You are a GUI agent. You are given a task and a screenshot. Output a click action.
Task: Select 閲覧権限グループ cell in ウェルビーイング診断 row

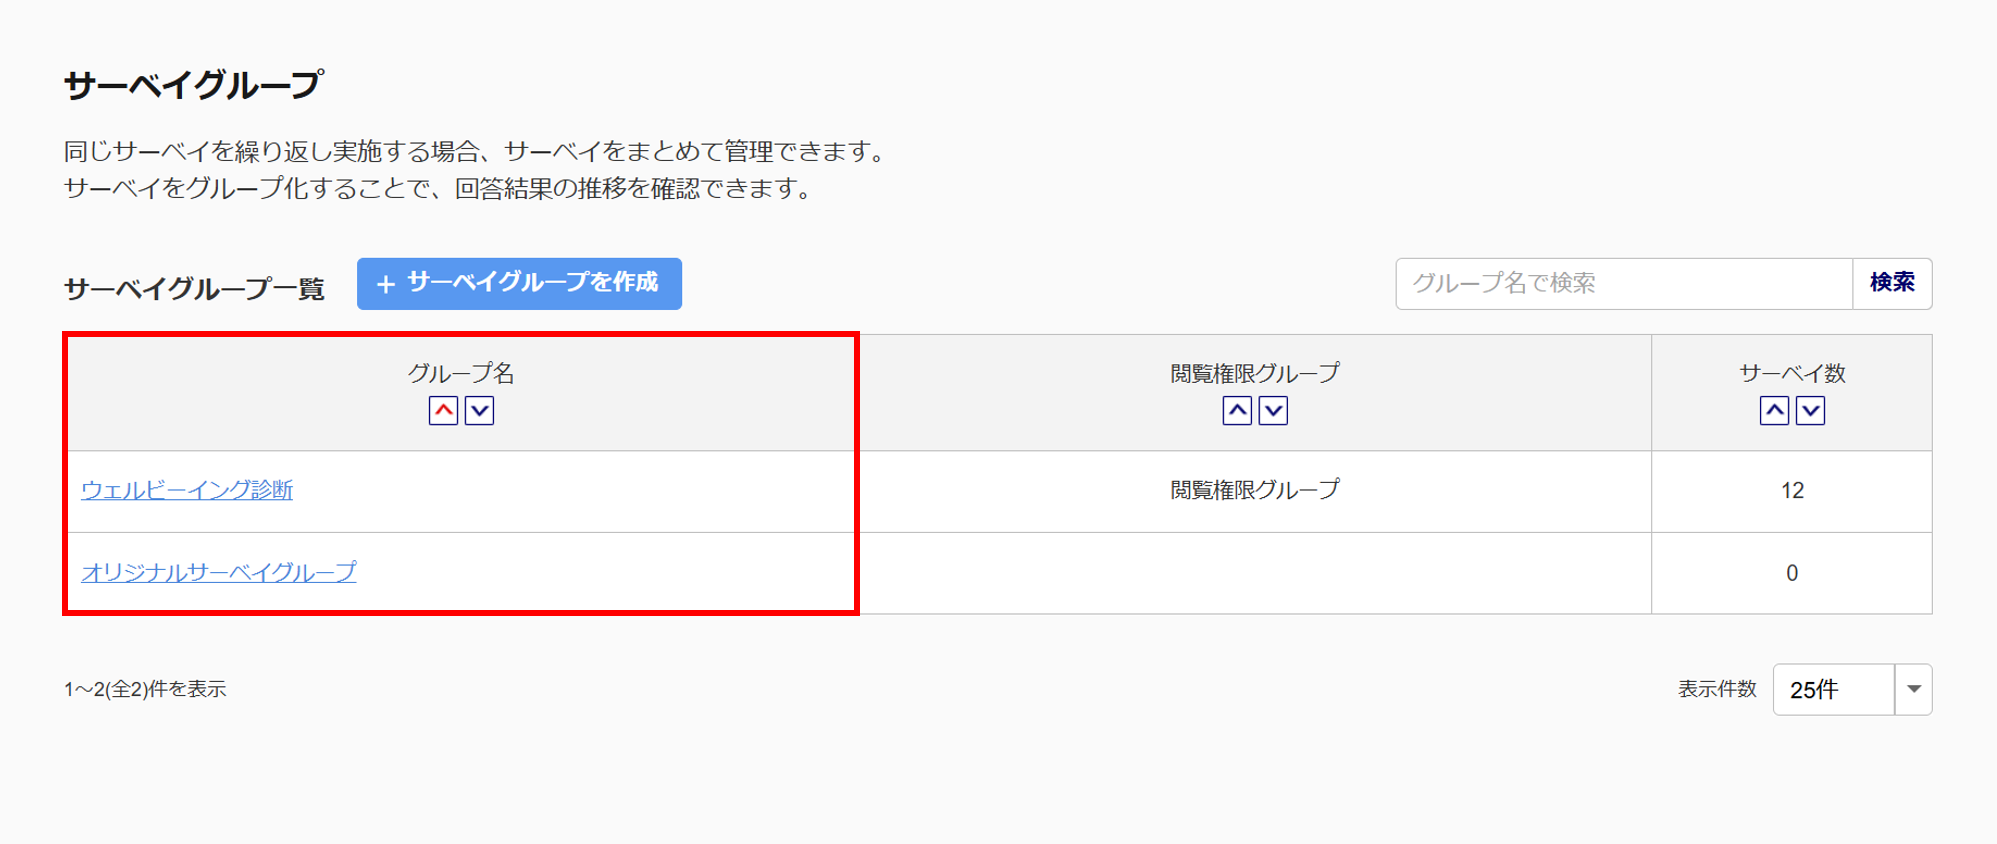1254,490
